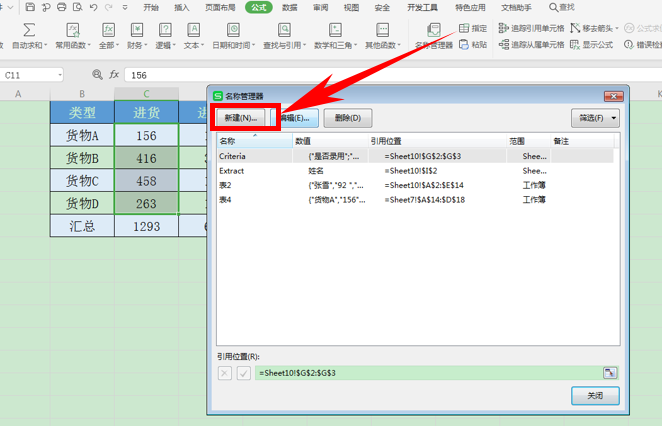Screen dimensions: 664x426
Task: Switch to the 插入 tab
Action: (182, 7)
